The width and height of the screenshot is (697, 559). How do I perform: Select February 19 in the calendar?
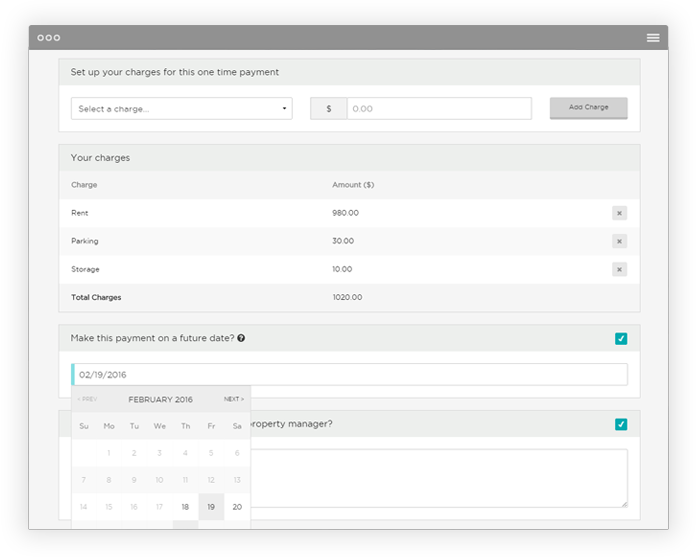pos(211,507)
